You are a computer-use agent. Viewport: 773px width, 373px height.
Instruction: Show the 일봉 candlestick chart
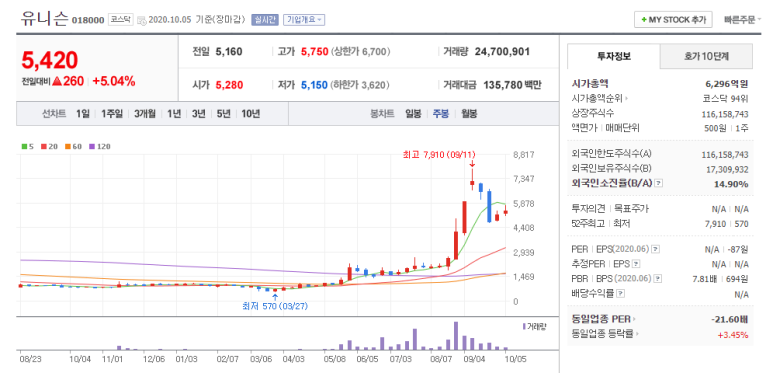coord(413,114)
